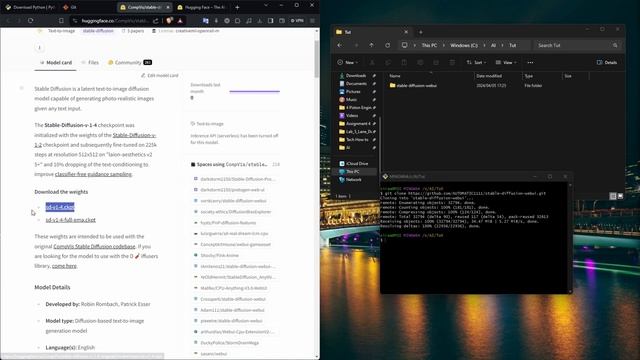Click the Brave rewards triangle icon
This screenshot has width=640, height=360.
coord(180,20)
